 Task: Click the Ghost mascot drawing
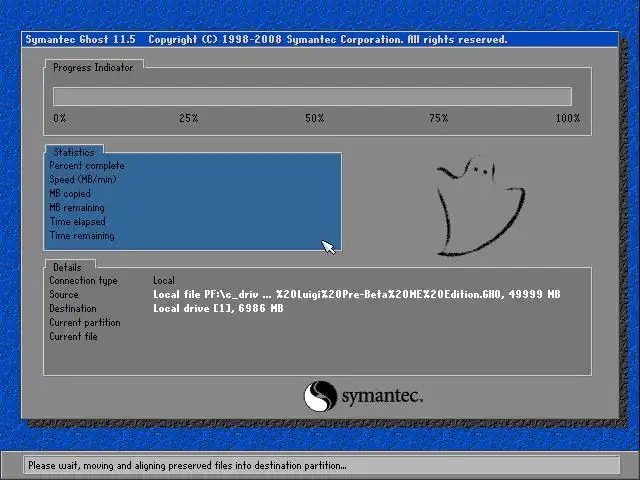pos(481,206)
